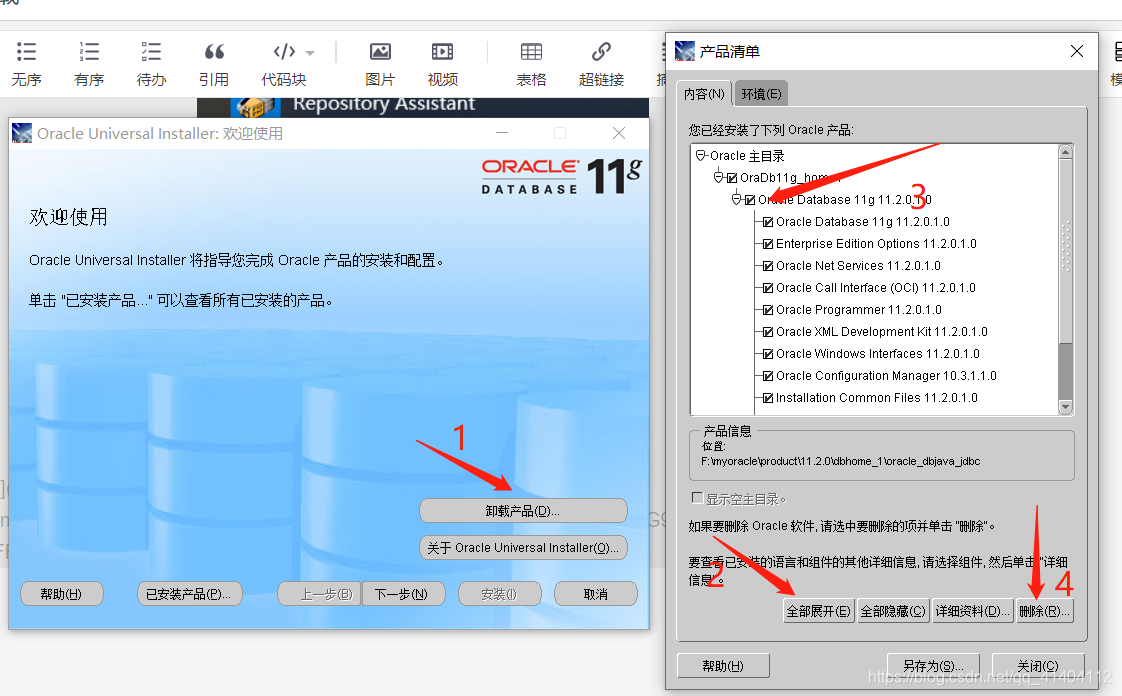This screenshot has width=1122, height=696.
Task: Click the 全部展开(E) button
Action: click(819, 611)
